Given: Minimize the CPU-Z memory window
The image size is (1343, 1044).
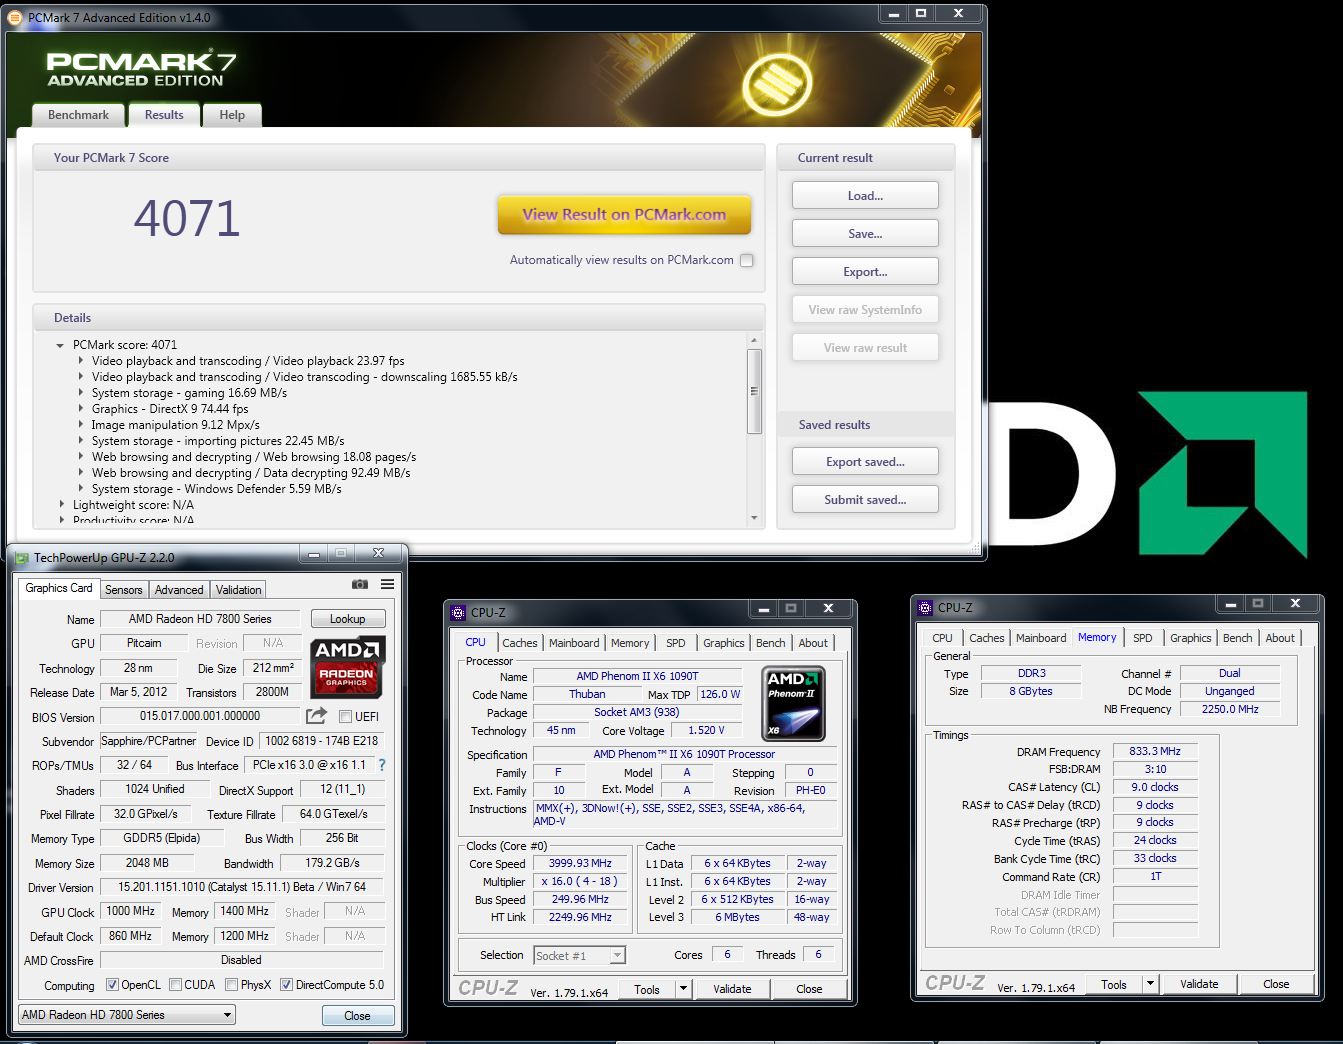Looking at the screenshot, I should [x=1230, y=603].
